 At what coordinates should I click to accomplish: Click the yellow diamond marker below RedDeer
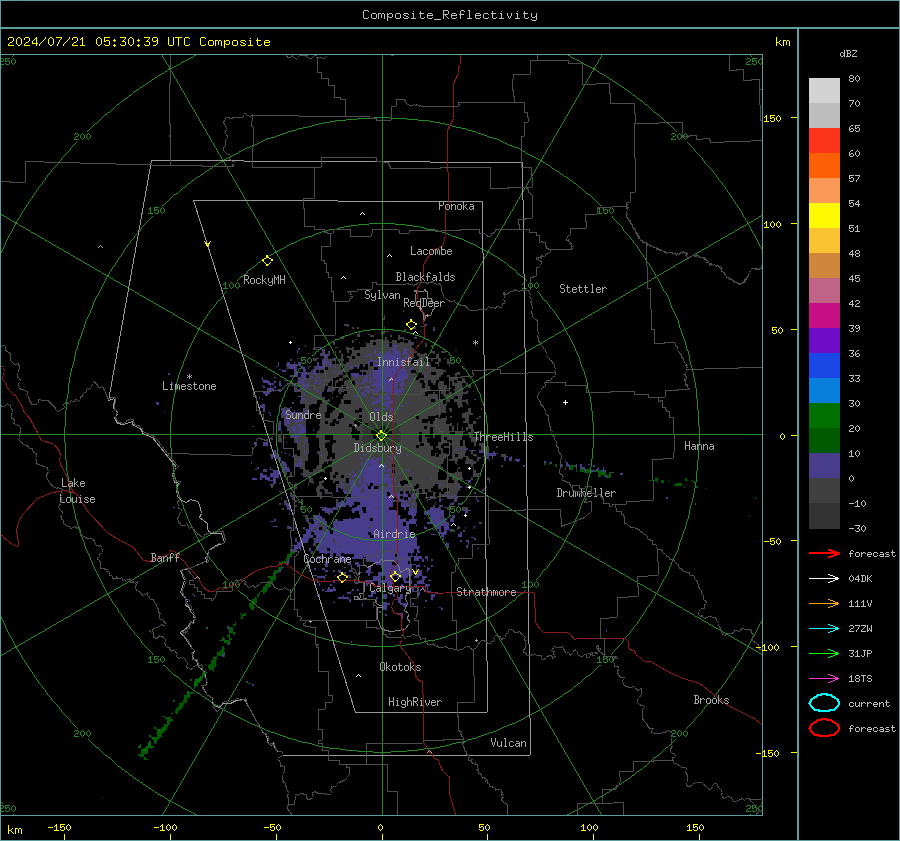point(411,325)
